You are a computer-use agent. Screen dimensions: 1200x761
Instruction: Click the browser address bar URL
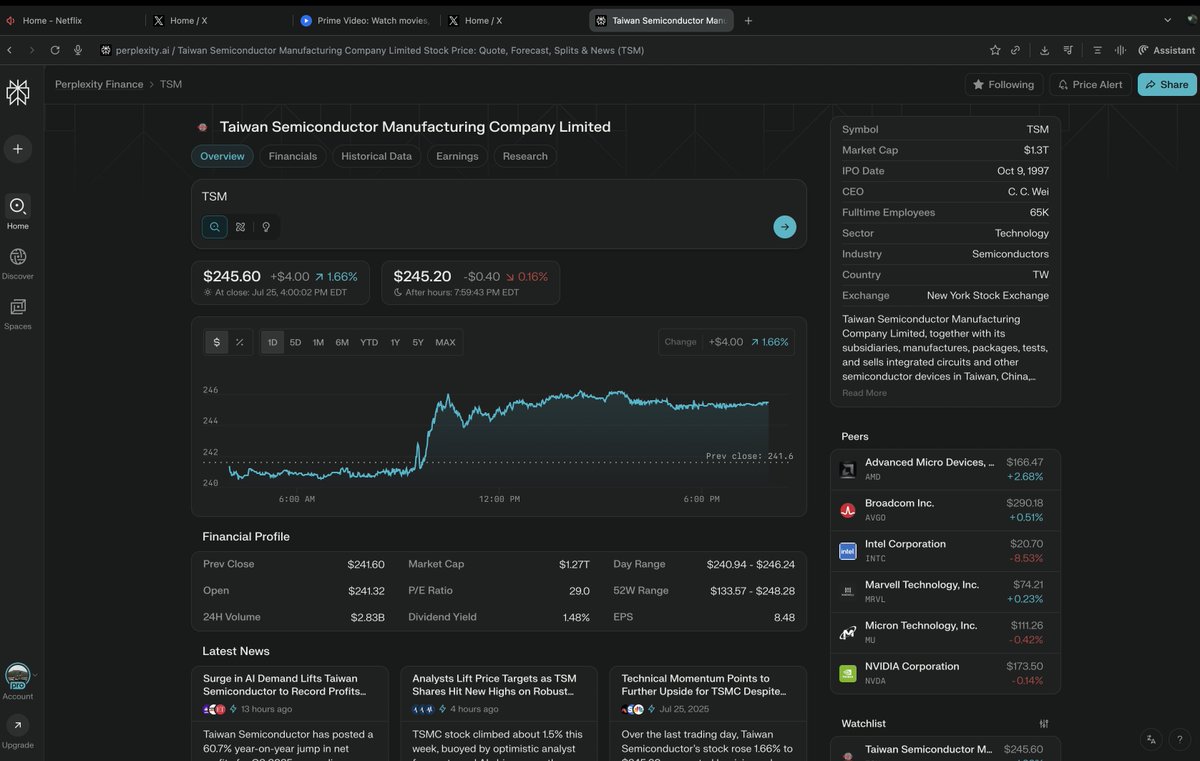pyautogui.click(x=380, y=50)
